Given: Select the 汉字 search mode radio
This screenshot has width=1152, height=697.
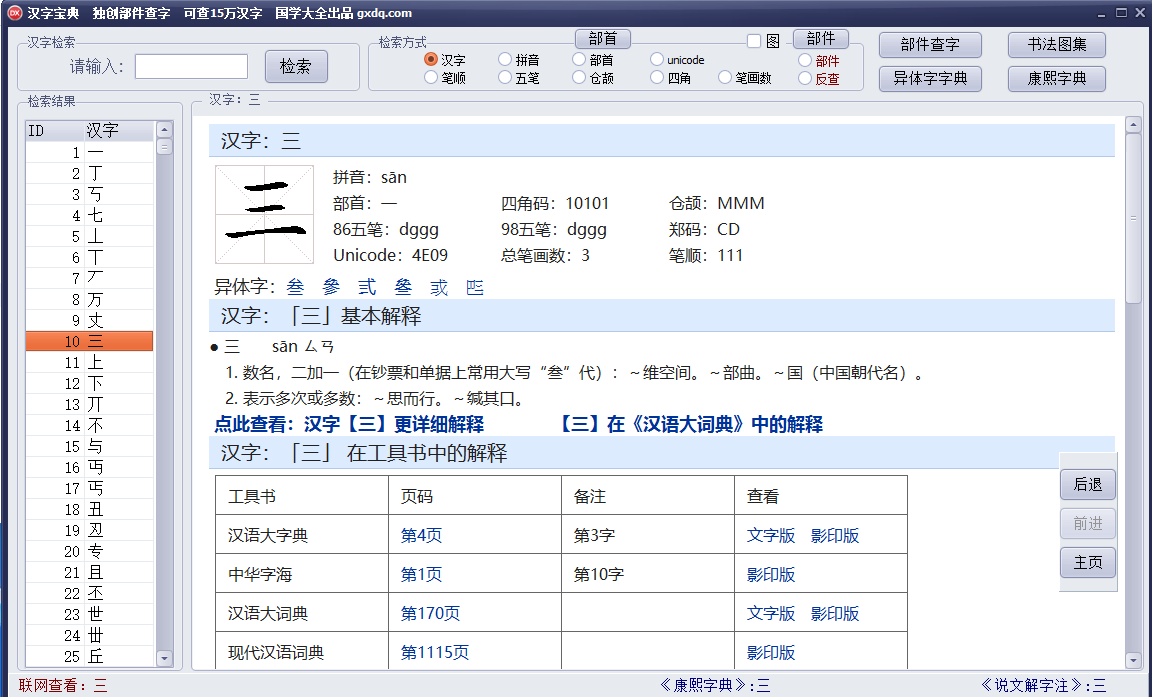Looking at the screenshot, I should click(x=431, y=59).
